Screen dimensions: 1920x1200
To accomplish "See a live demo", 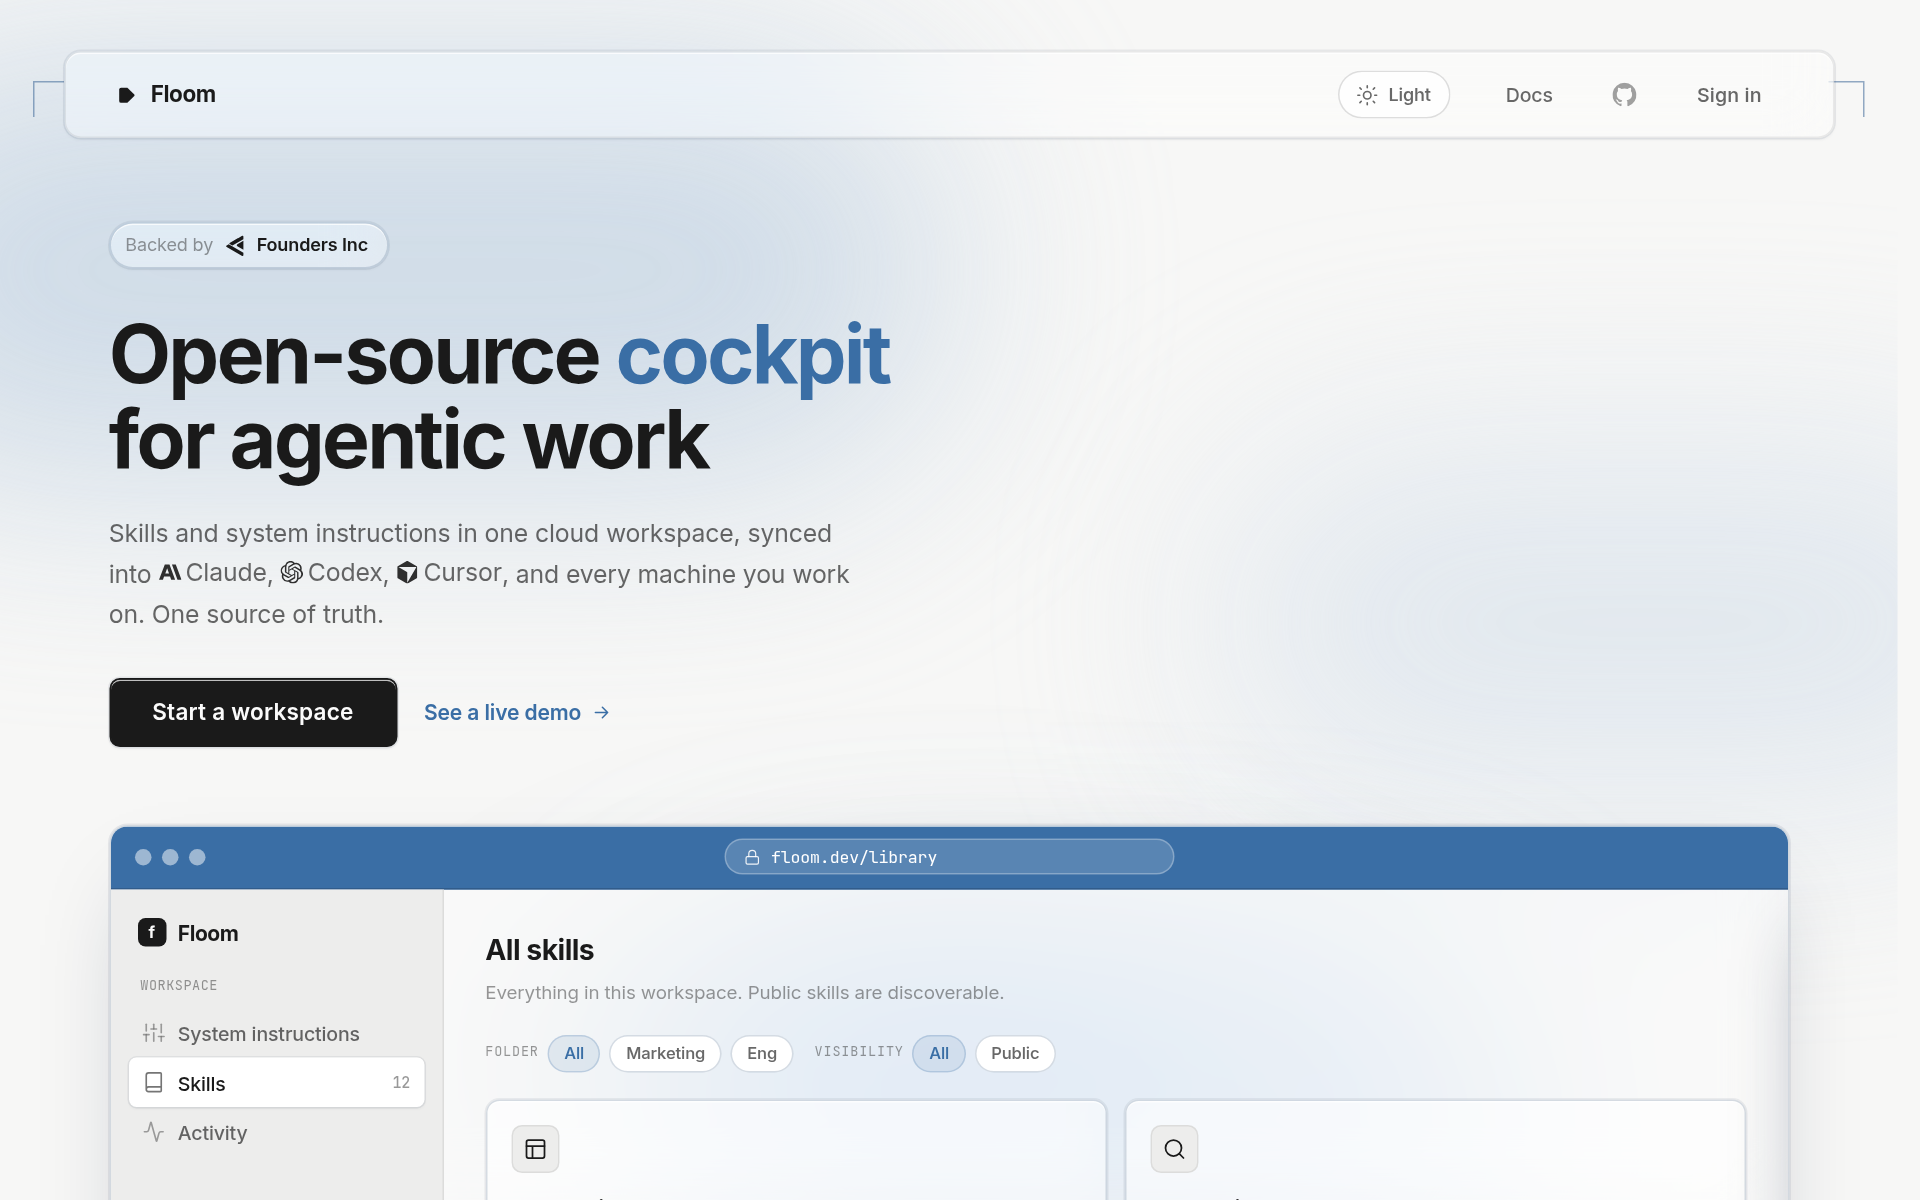I will point(517,712).
